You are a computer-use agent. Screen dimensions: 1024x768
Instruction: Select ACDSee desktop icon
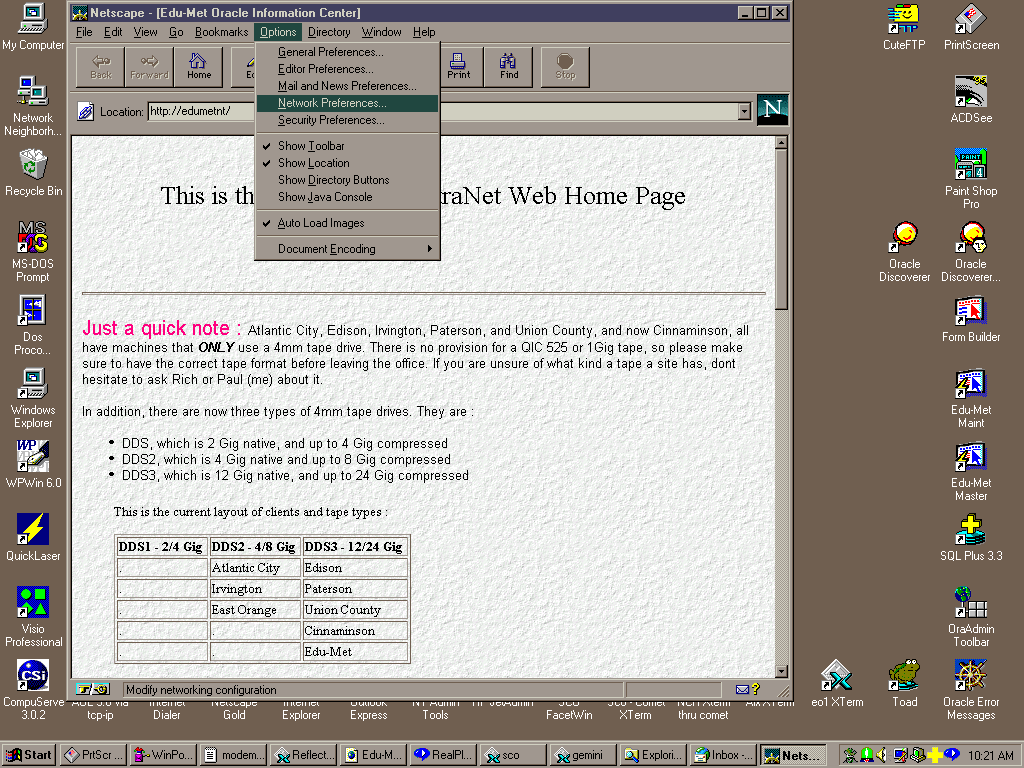click(x=971, y=100)
